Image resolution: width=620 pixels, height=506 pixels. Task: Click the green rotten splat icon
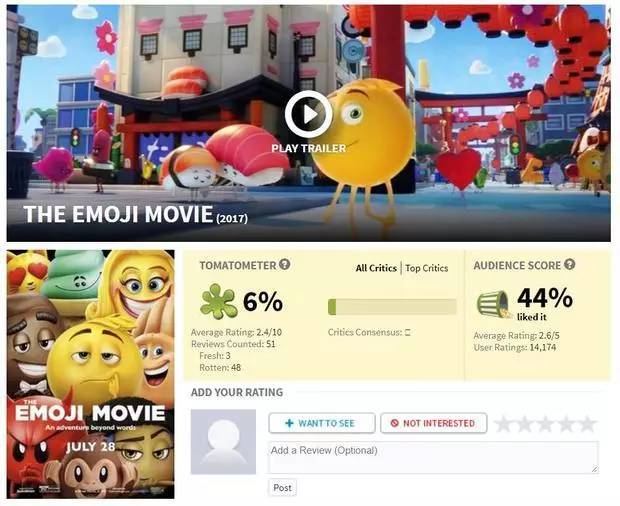tap(218, 302)
